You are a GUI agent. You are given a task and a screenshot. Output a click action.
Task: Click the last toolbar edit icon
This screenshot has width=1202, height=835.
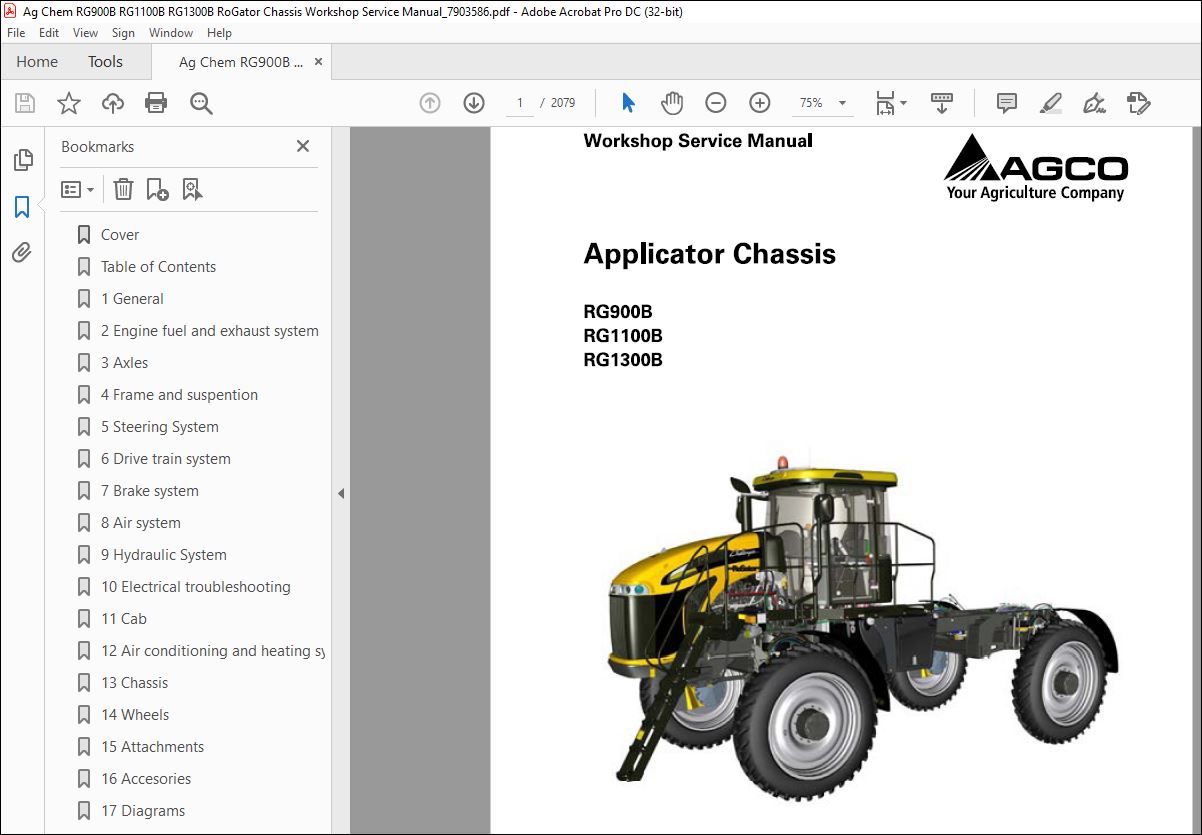click(1138, 103)
